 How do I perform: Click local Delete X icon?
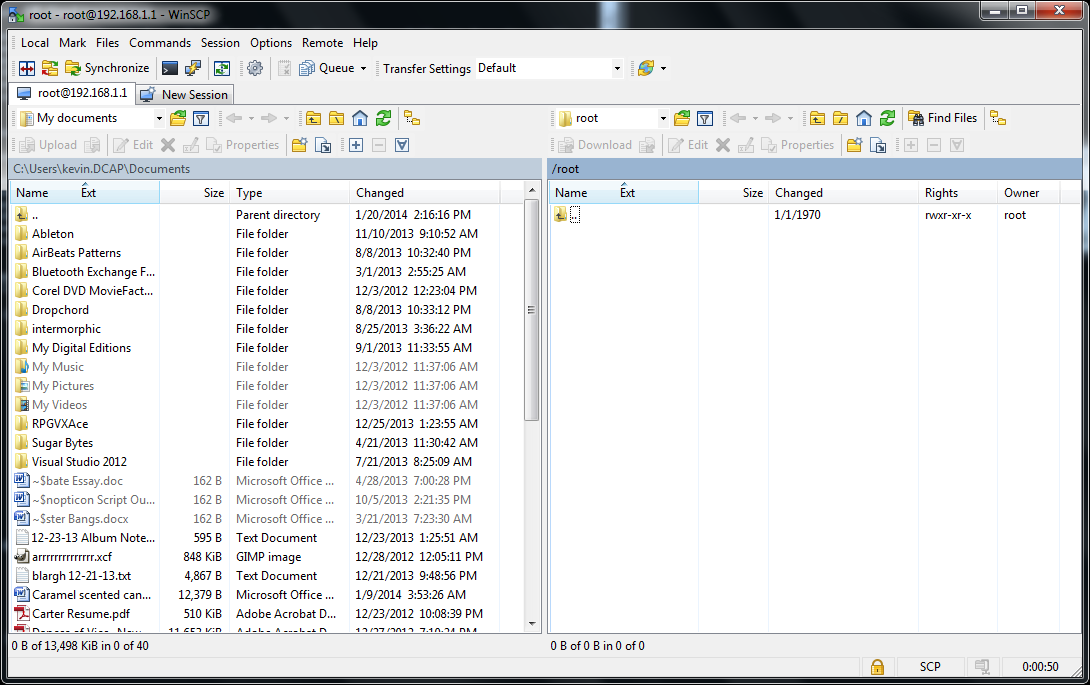click(168, 145)
